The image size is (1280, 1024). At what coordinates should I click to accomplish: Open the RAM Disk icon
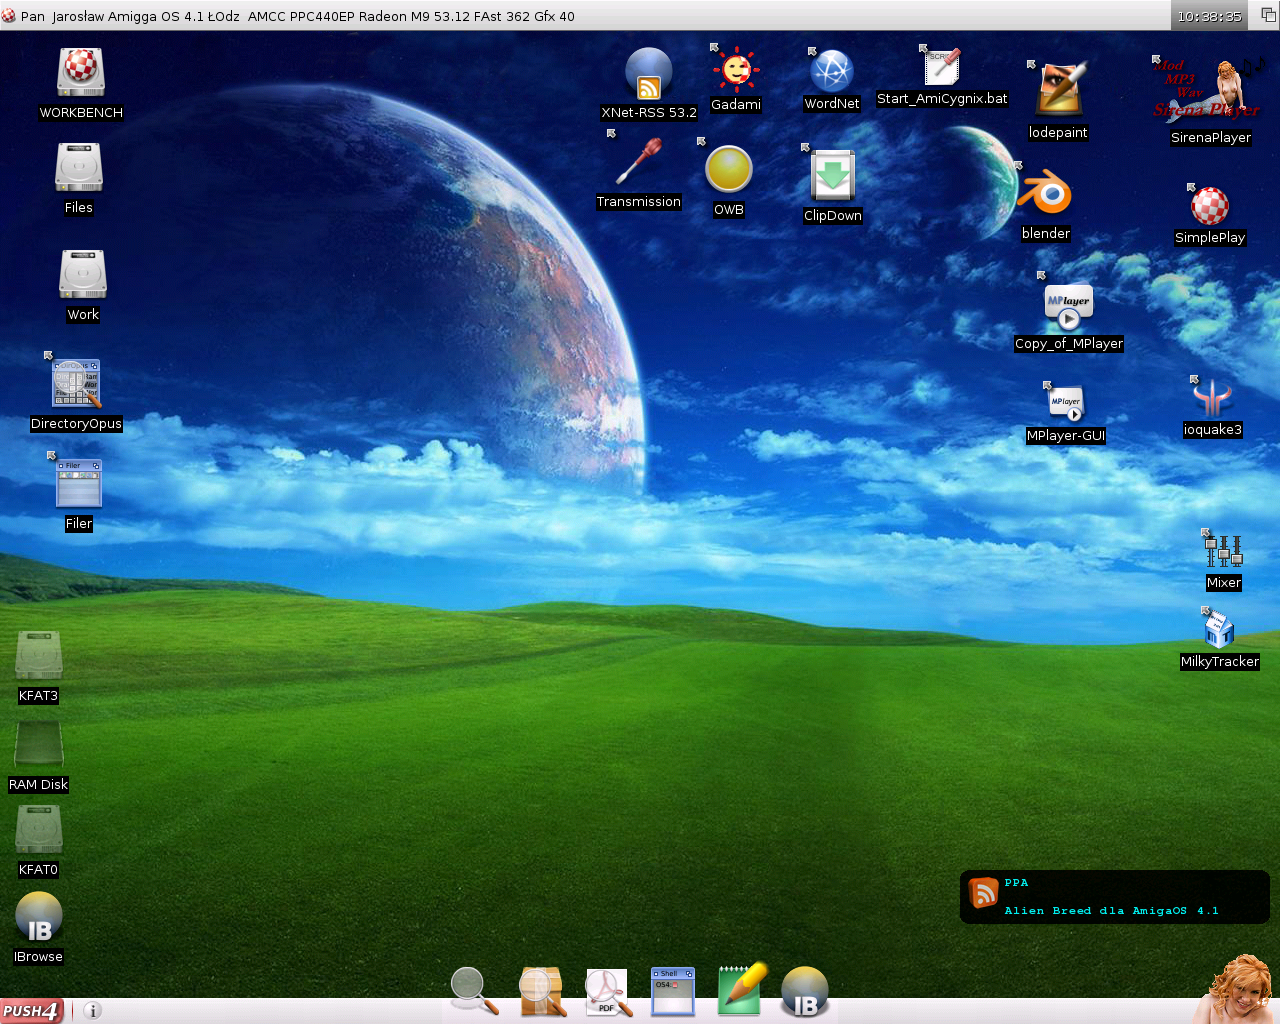point(39,745)
